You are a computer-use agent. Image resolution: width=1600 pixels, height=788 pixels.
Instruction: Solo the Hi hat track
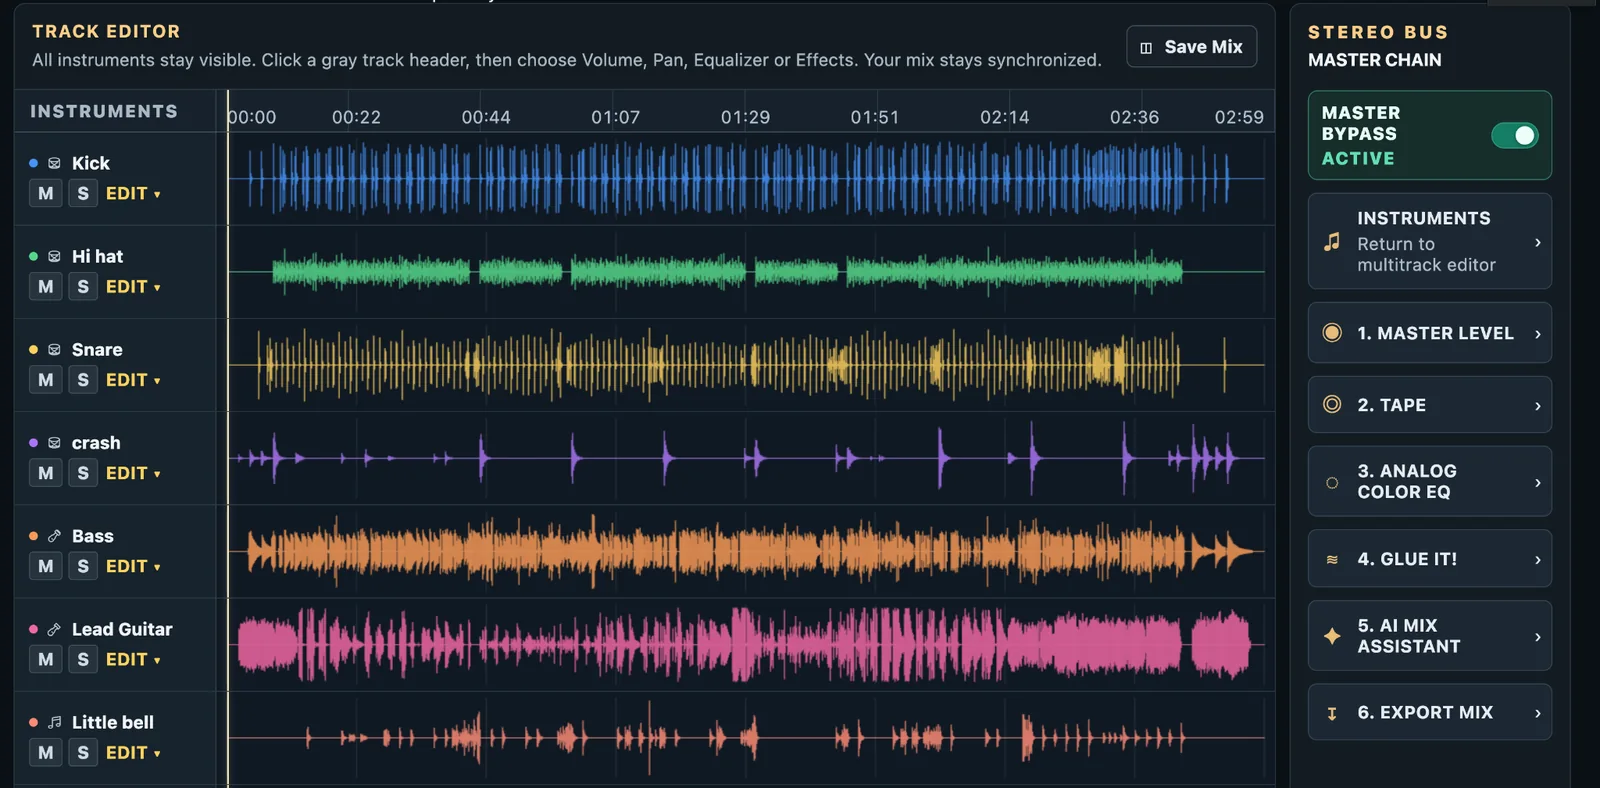coord(83,286)
